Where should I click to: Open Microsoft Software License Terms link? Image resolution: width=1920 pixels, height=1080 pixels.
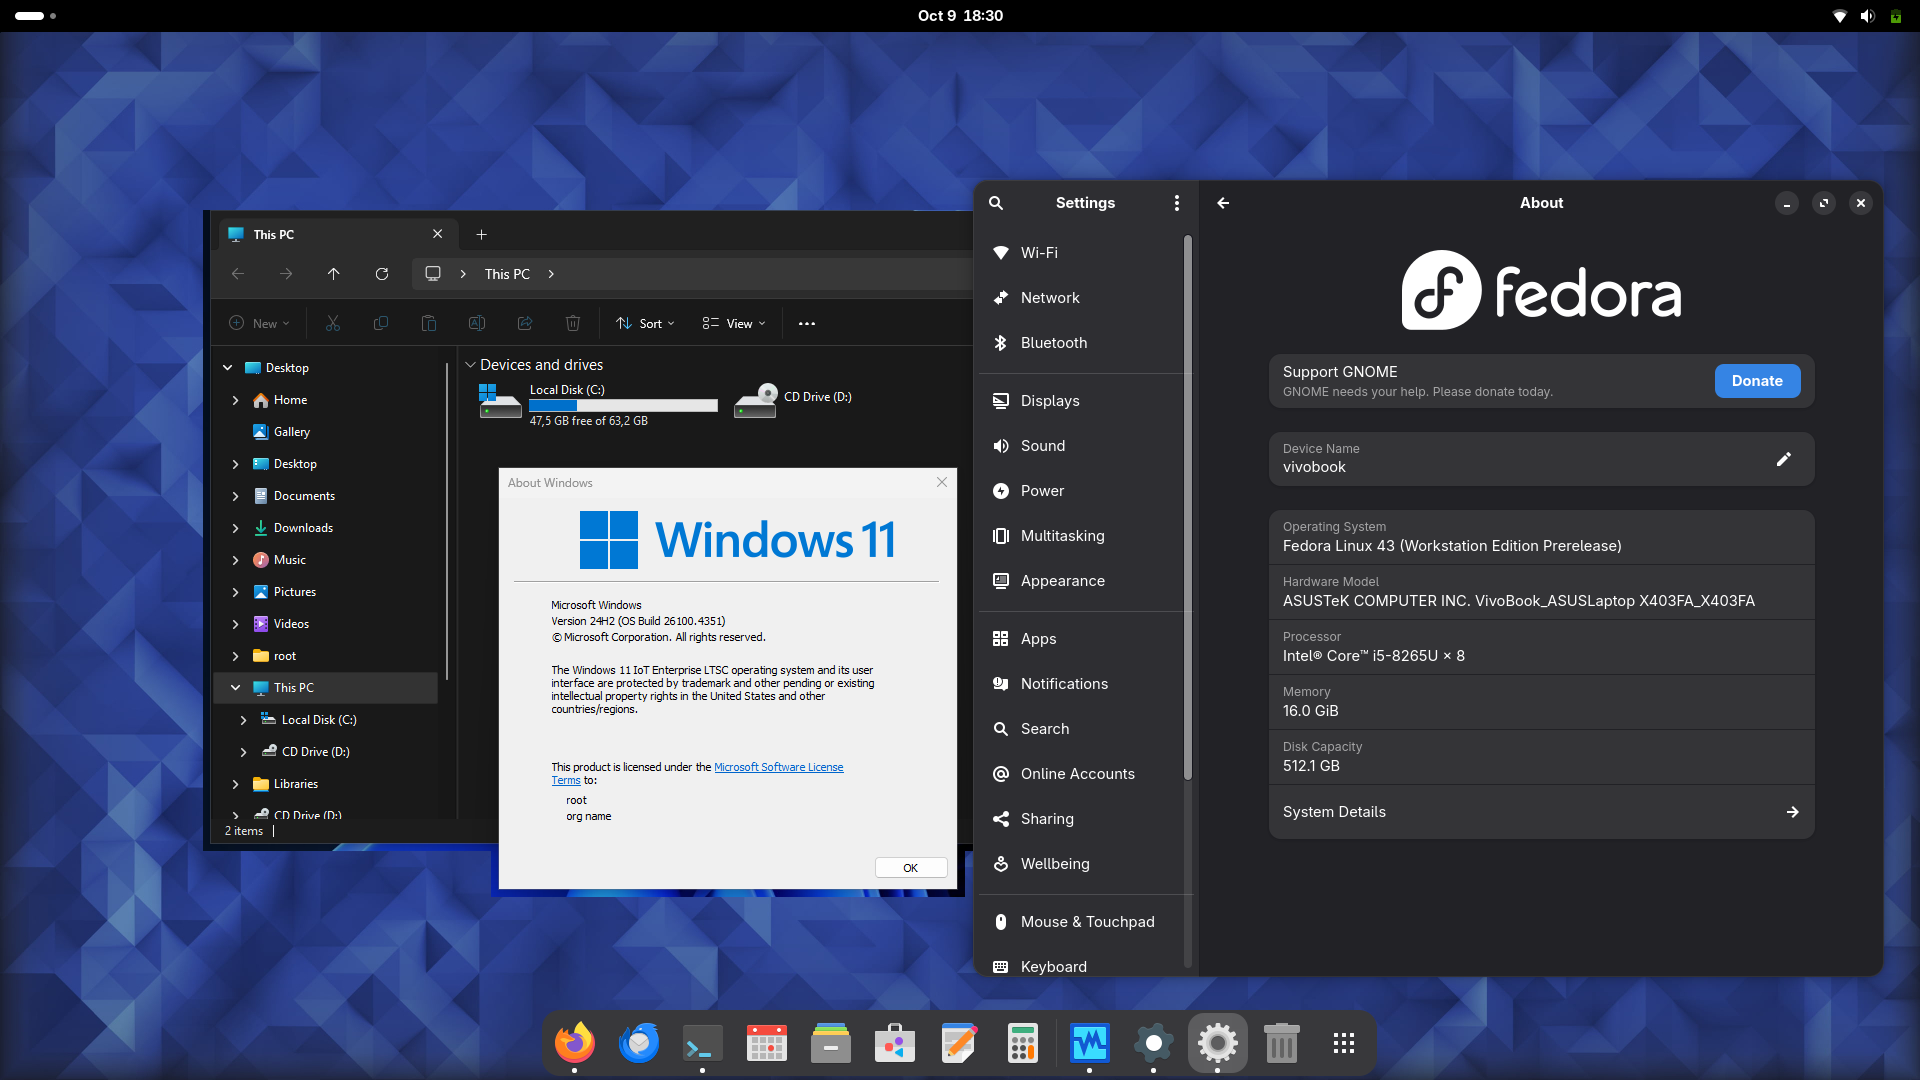(x=778, y=768)
